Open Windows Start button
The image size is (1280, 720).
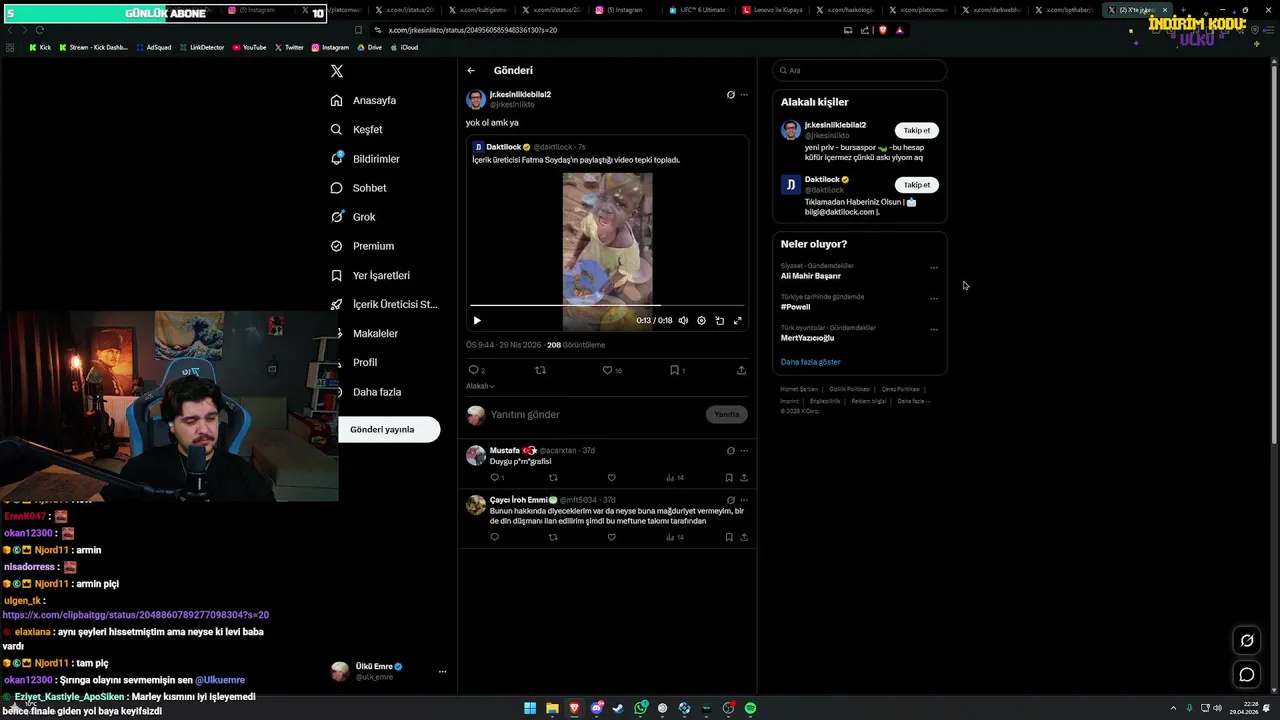(530, 708)
